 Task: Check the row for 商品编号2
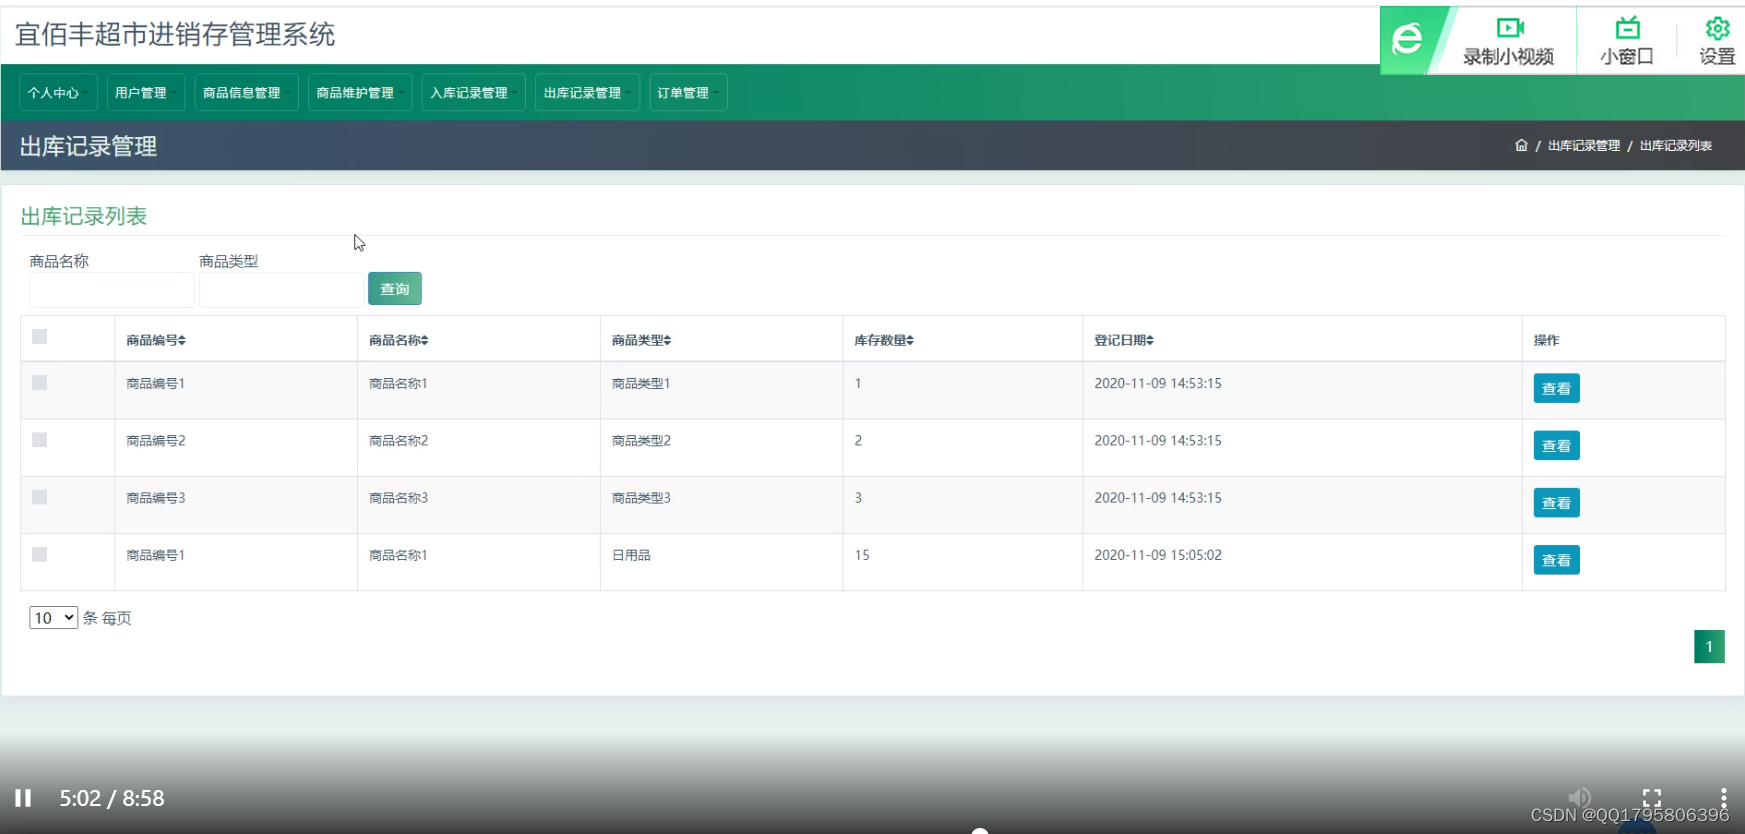pos(40,440)
